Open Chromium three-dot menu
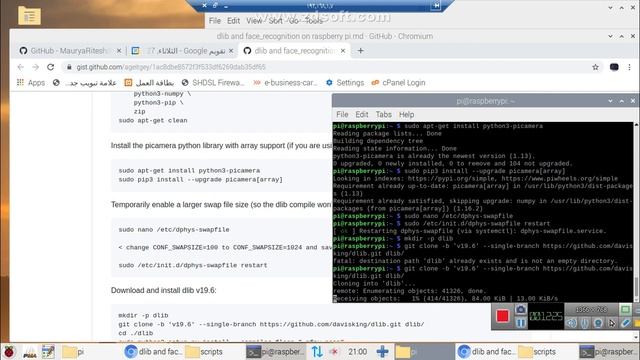This screenshot has height=360, width=640. tap(629, 67)
